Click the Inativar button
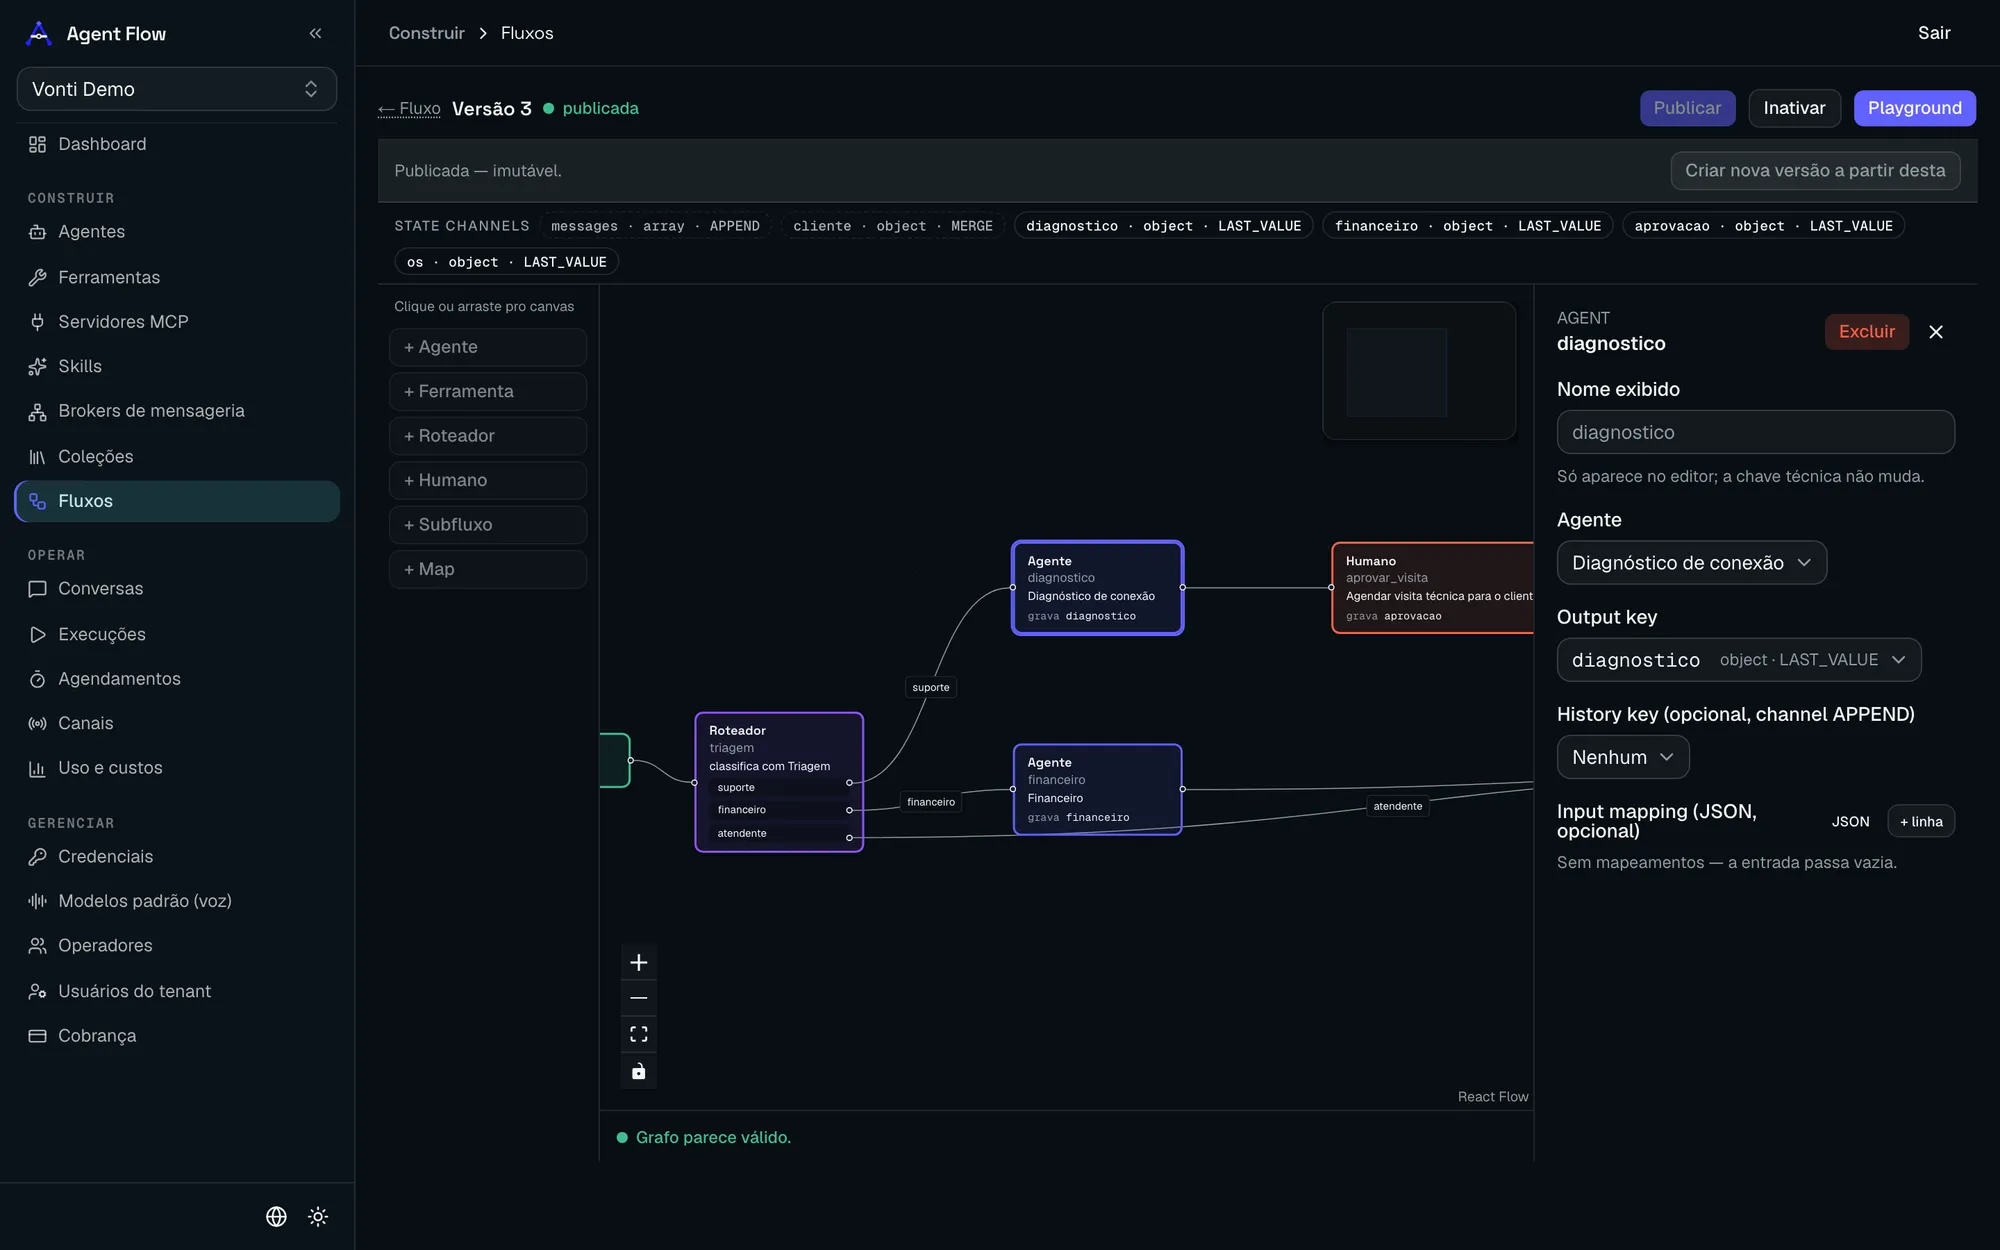 coord(1794,108)
